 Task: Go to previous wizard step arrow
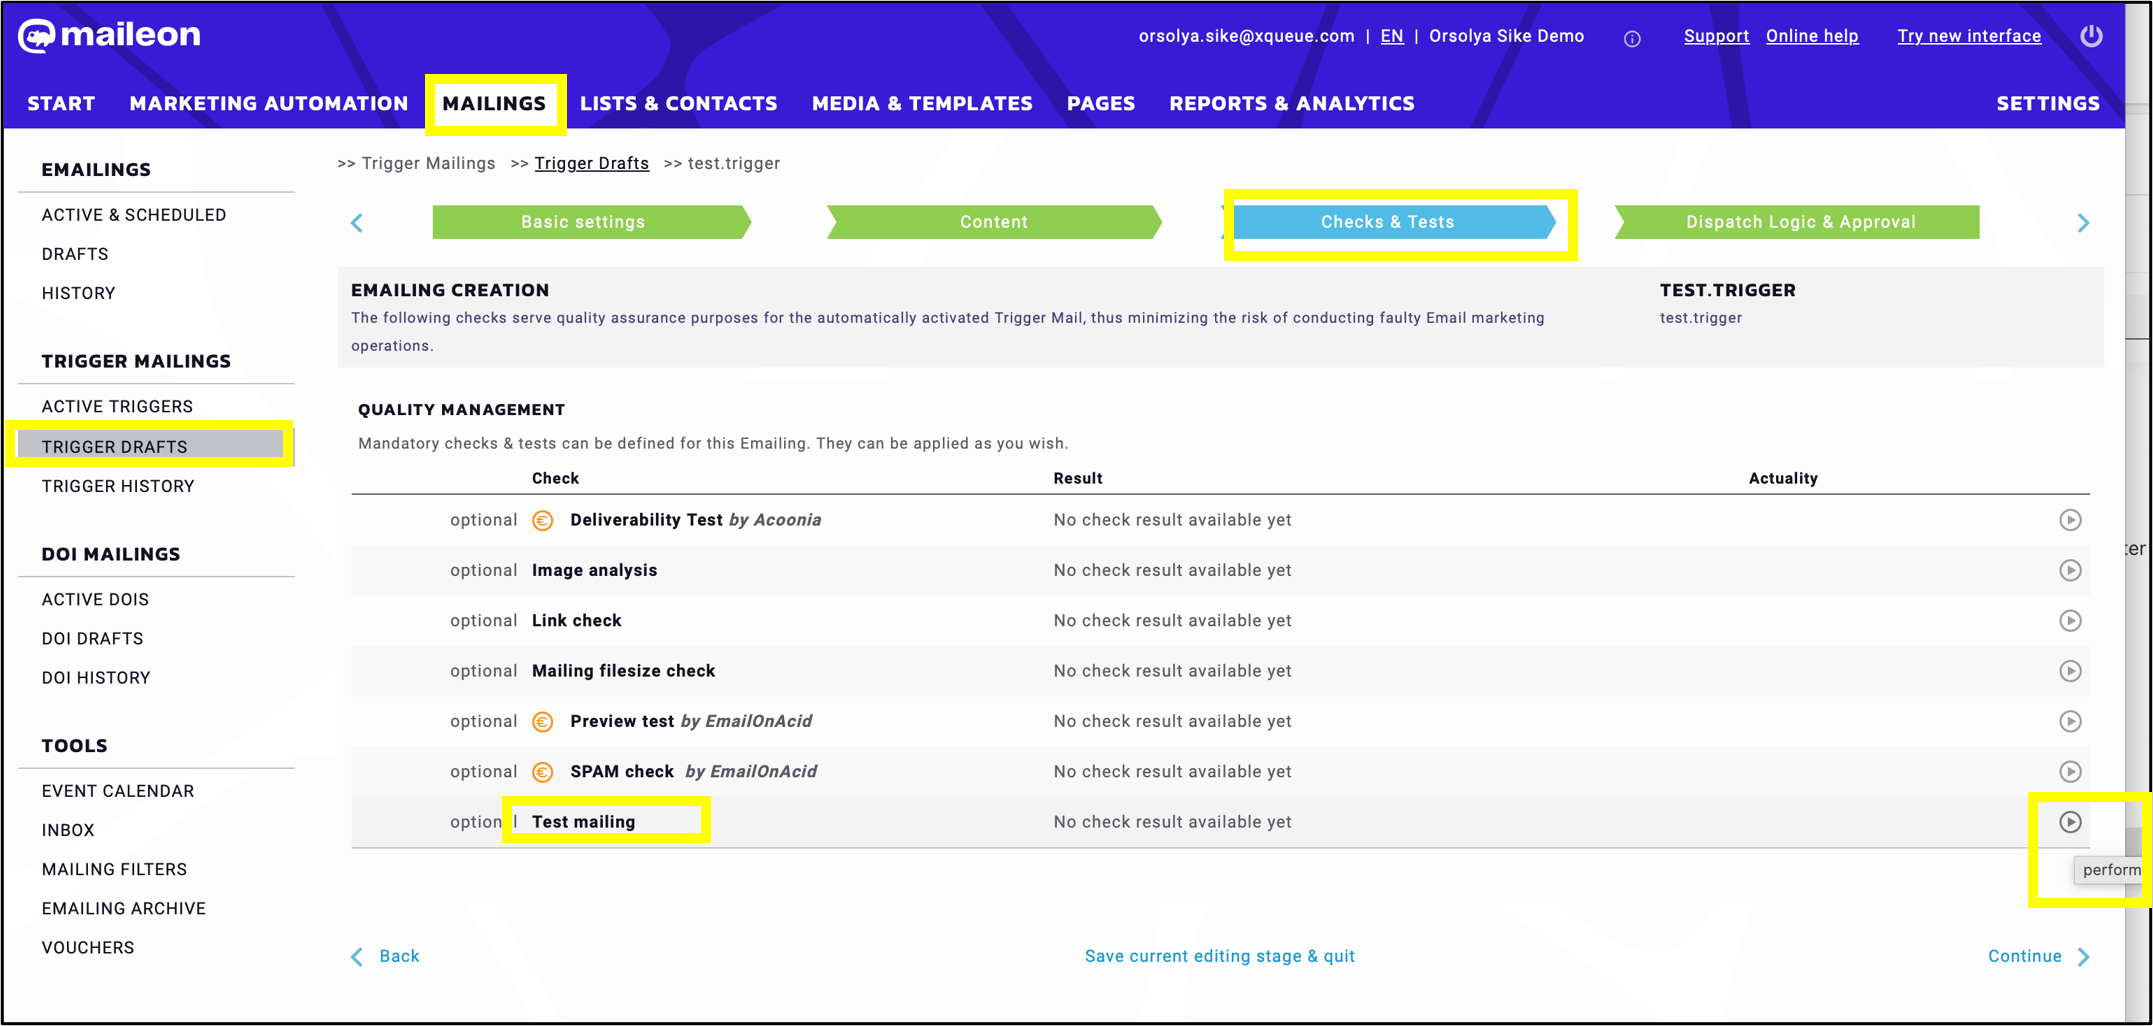[x=357, y=222]
